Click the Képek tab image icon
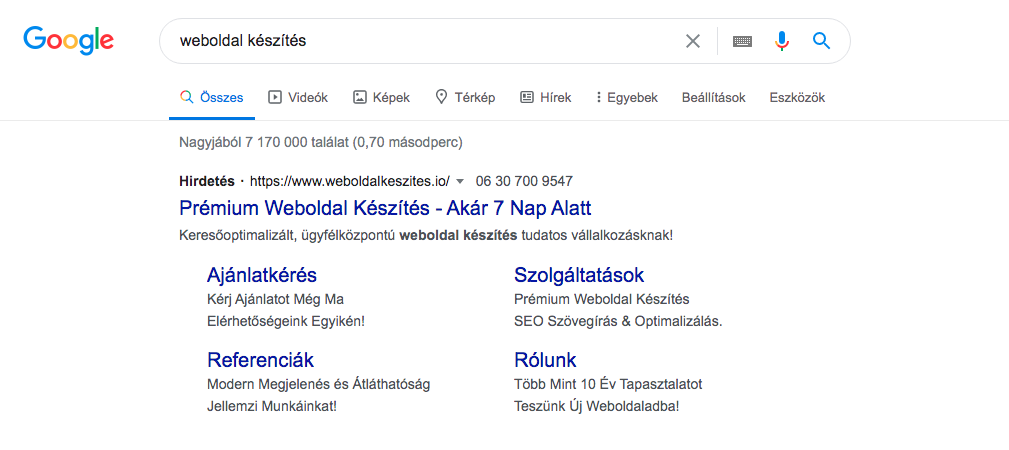Image resolution: width=1009 pixels, height=450 pixels. pyautogui.click(x=360, y=97)
